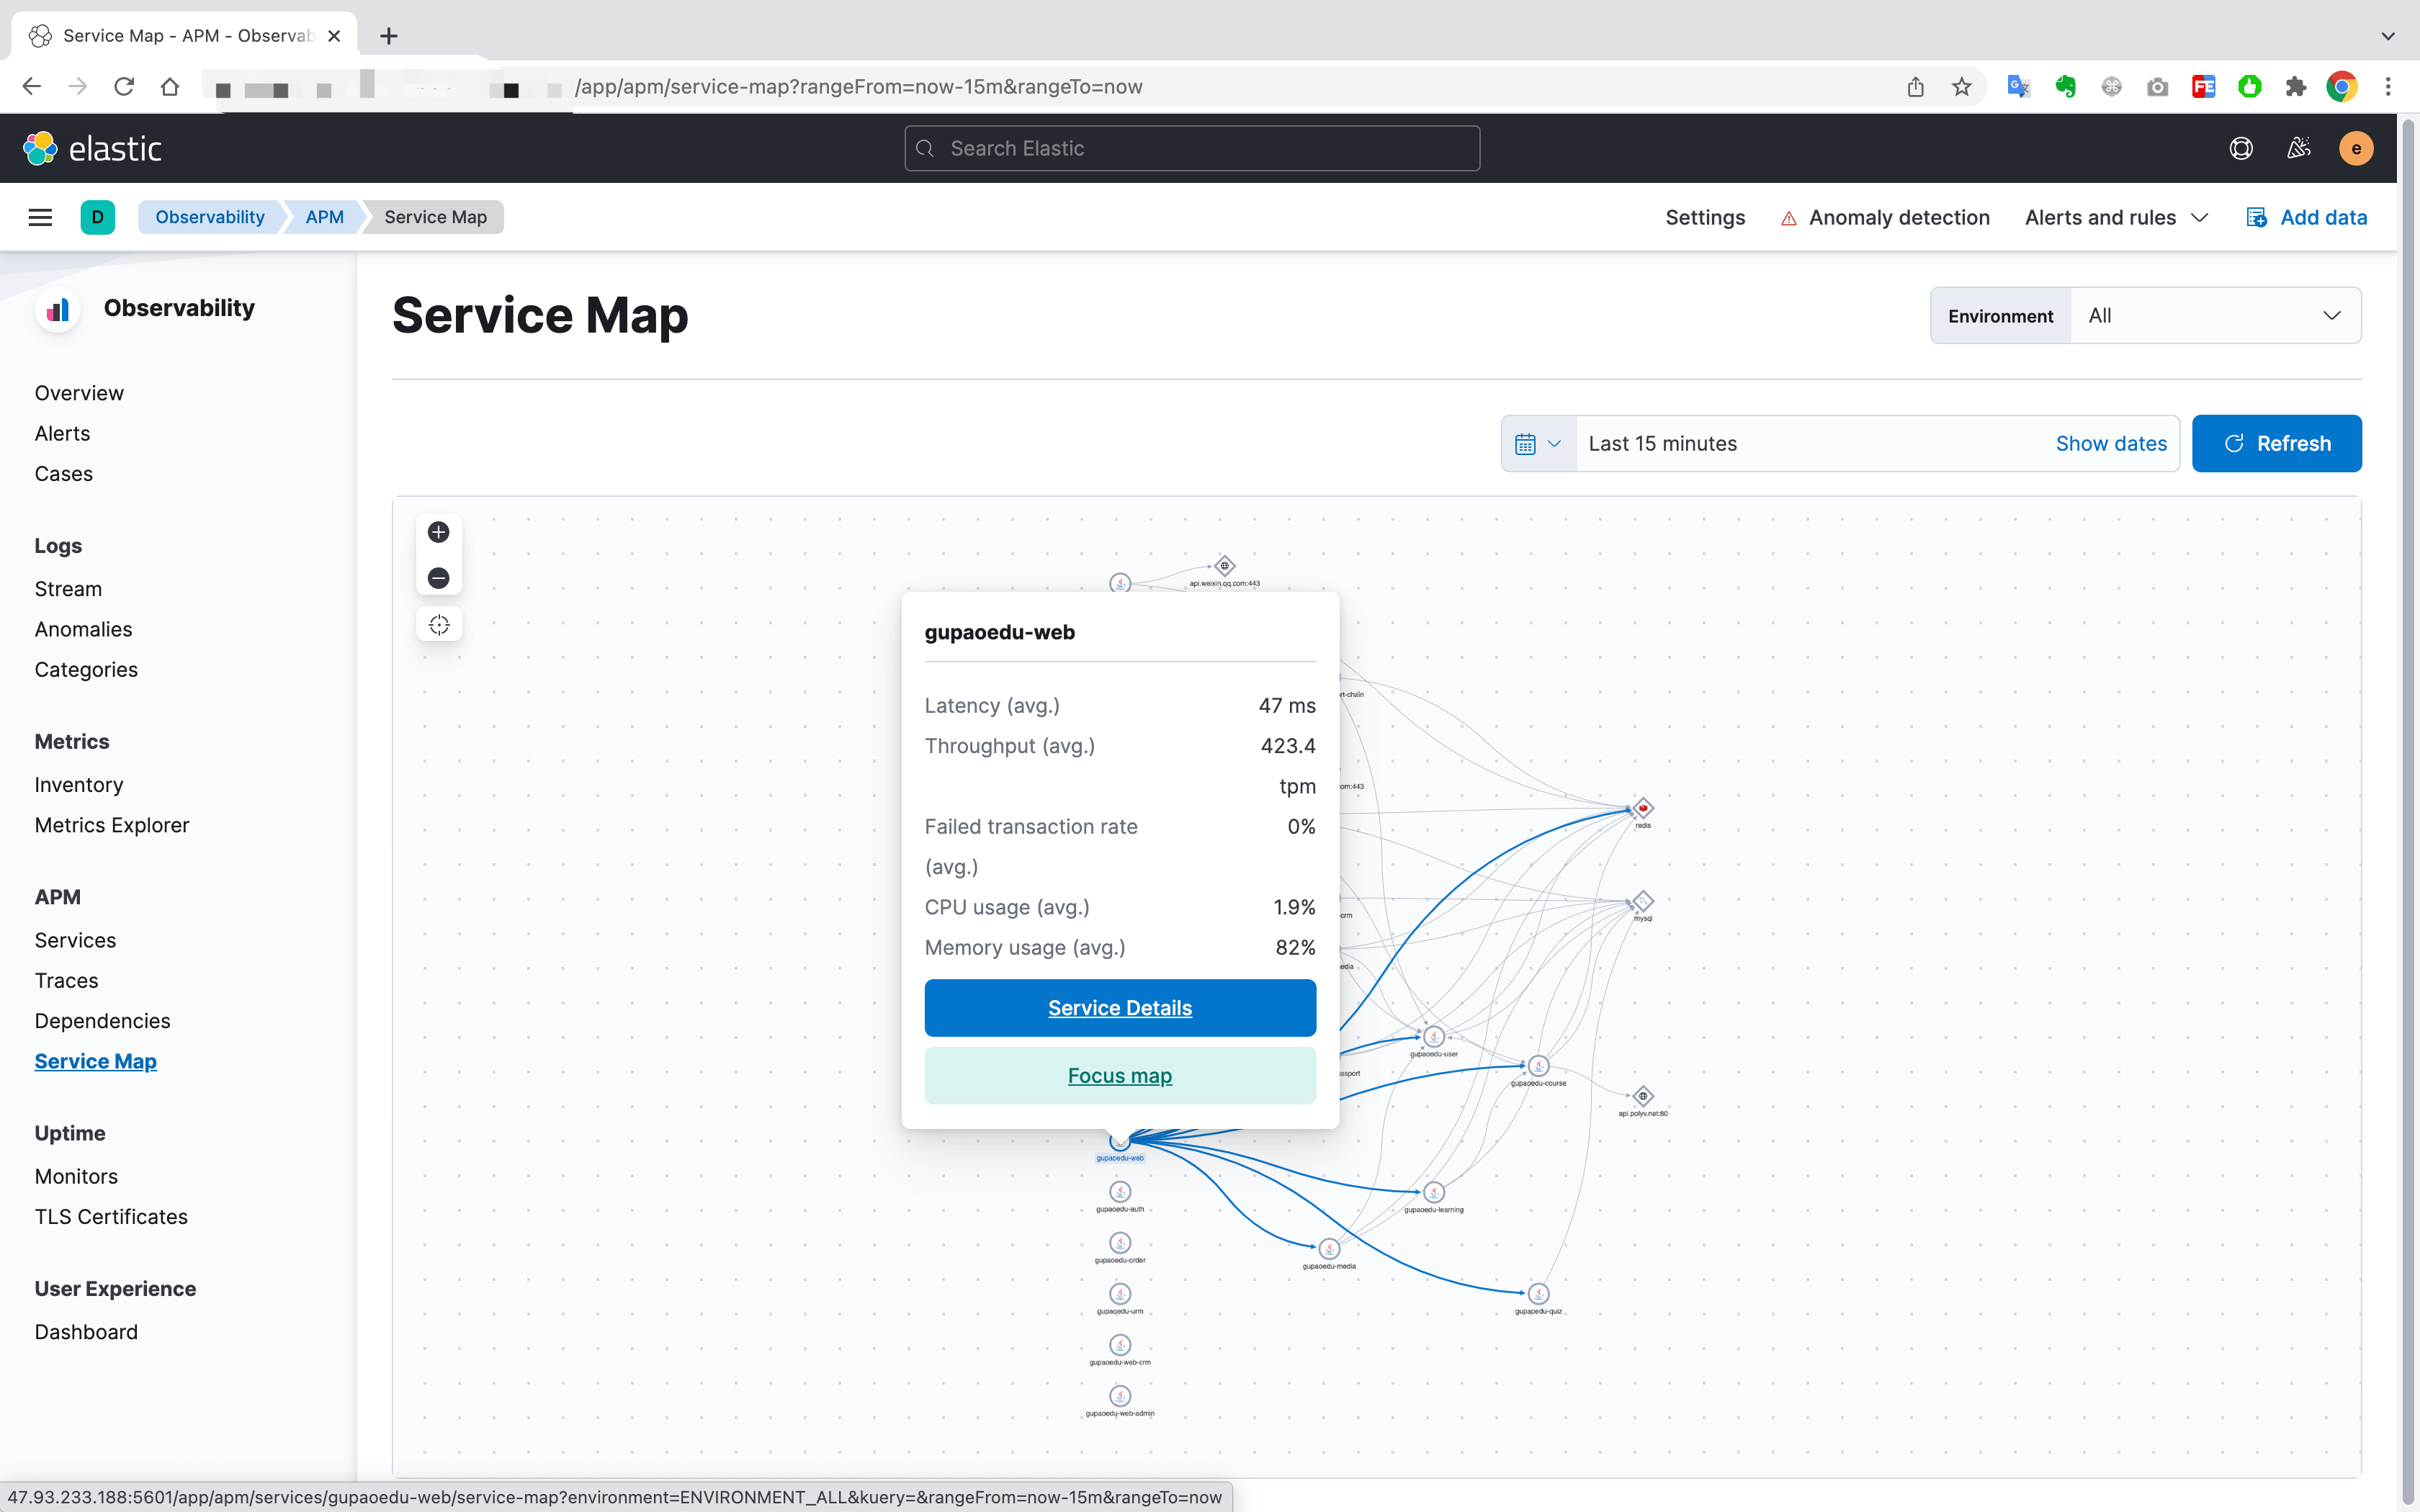The height and width of the screenshot is (1512, 2420).
Task: Open a new browser tab
Action: pyautogui.click(x=389, y=36)
